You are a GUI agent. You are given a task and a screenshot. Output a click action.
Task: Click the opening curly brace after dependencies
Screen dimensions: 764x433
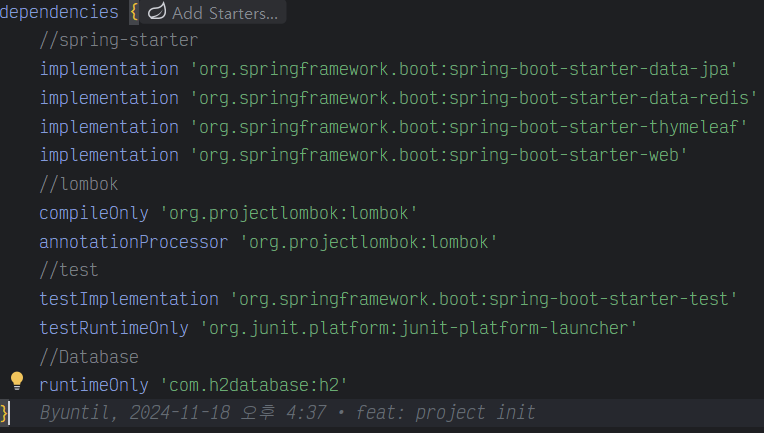134,13
